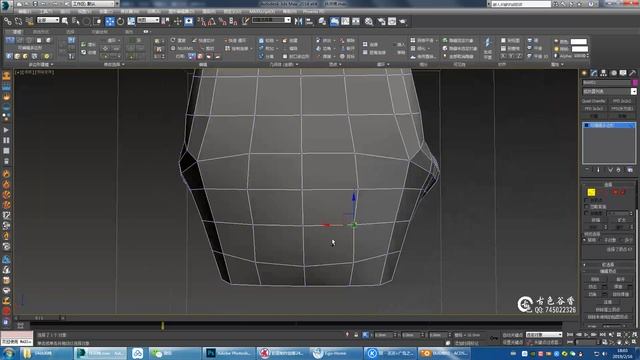Toggle the Auto Key button
The width and height of the screenshot is (640, 360).
pyautogui.click(x=512, y=335)
